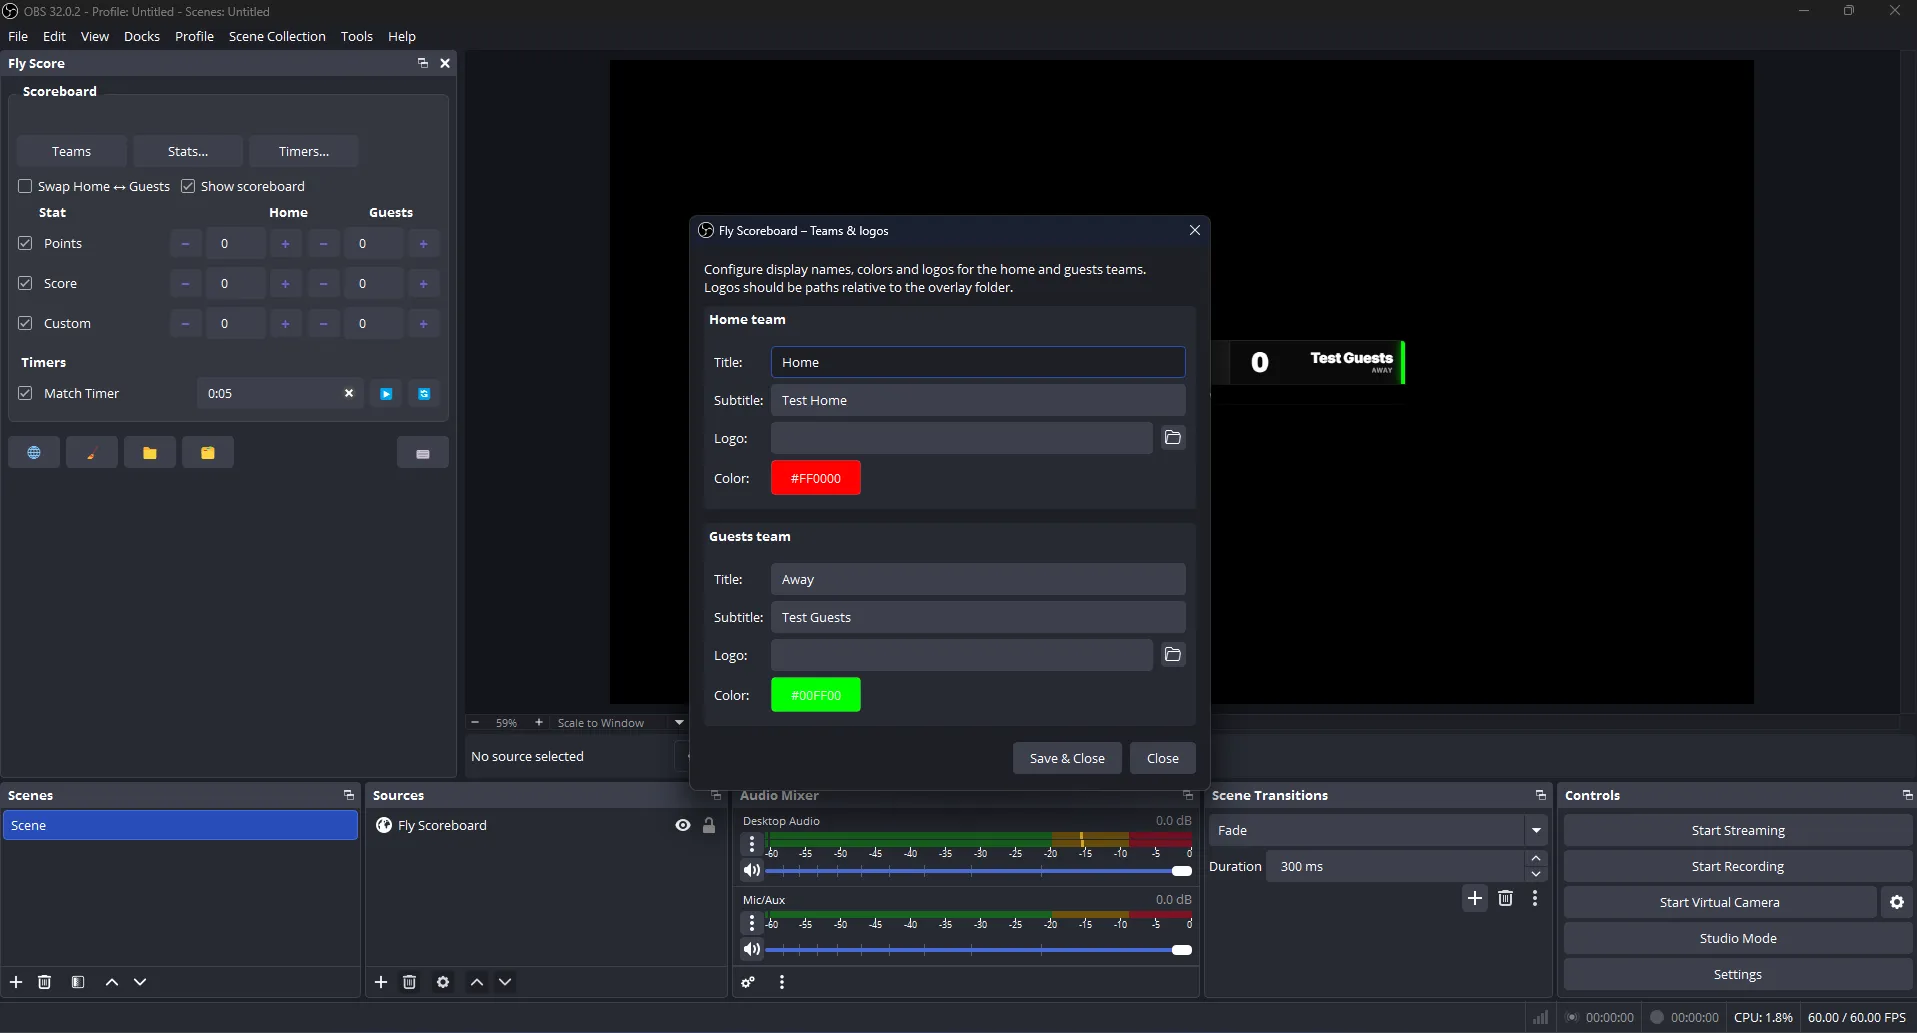Click the Save & Close button
This screenshot has height=1033, width=1917.
point(1066,758)
